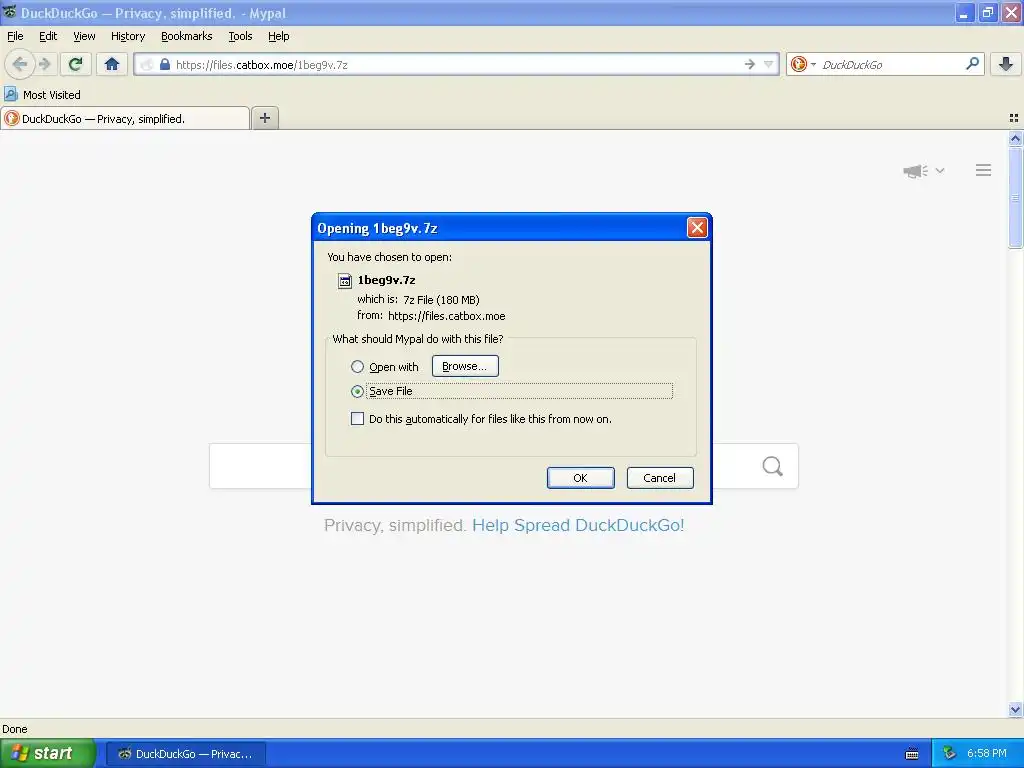Open a new tab with plus button
The width and height of the screenshot is (1024, 768).
click(x=264, y=118)
